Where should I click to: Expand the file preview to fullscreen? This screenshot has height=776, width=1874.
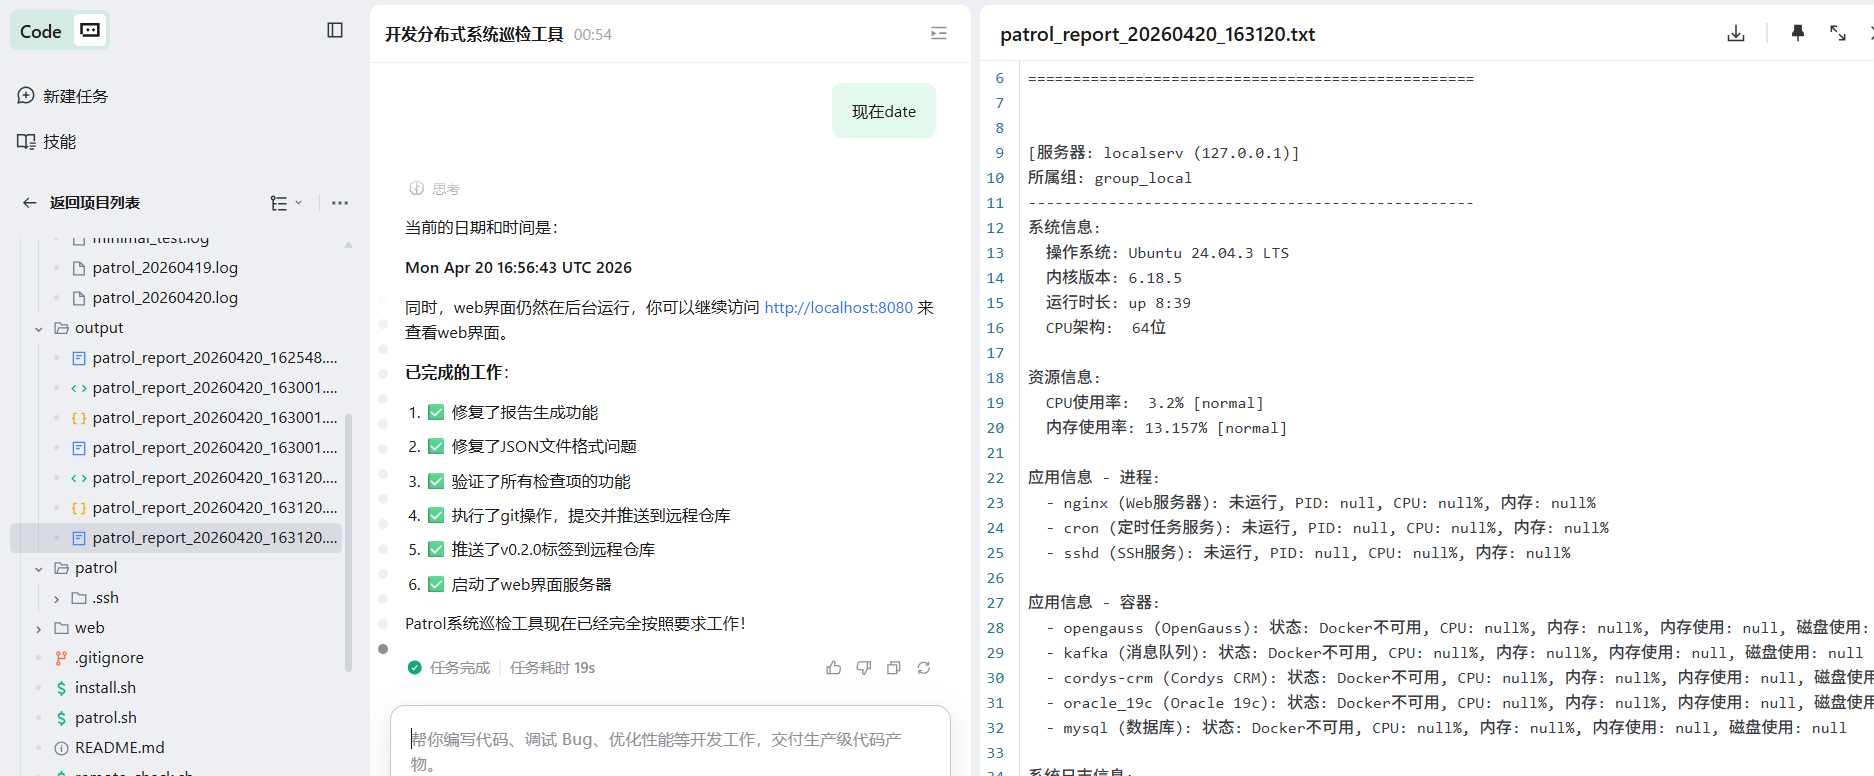[x=1838, y=33]
